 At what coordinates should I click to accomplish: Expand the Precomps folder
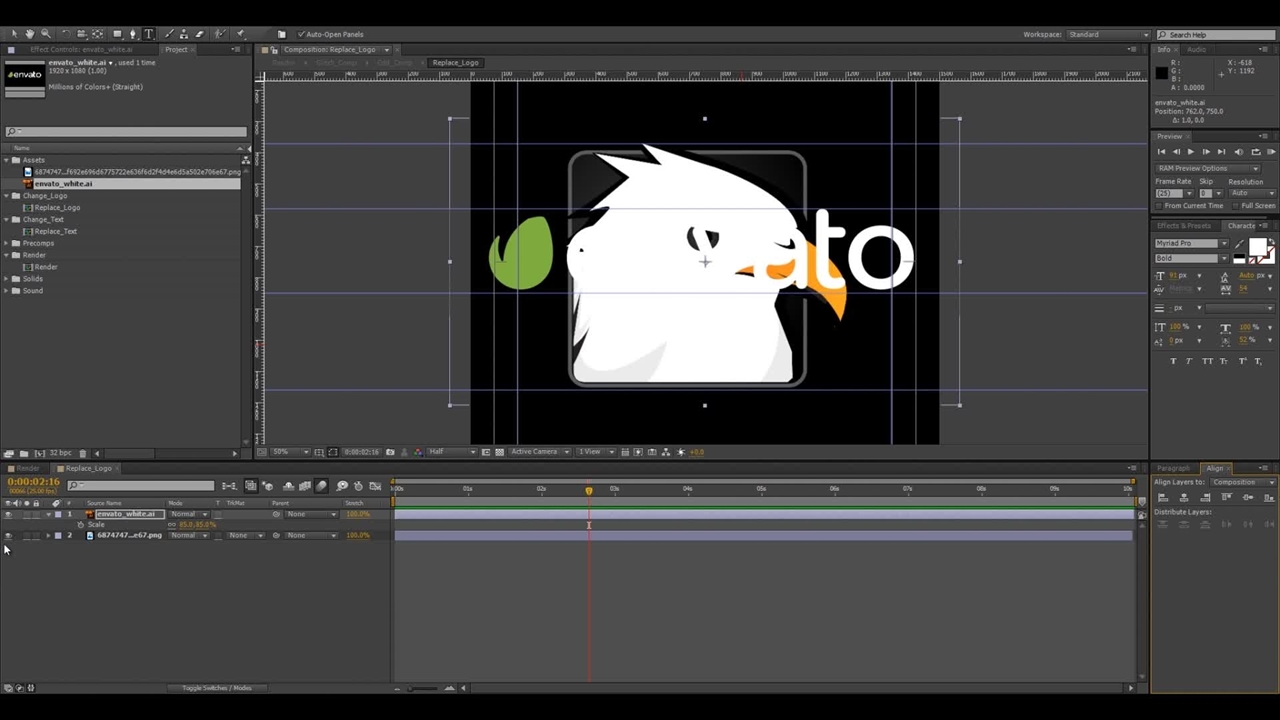pyautogui.click(x=7, y=243)
